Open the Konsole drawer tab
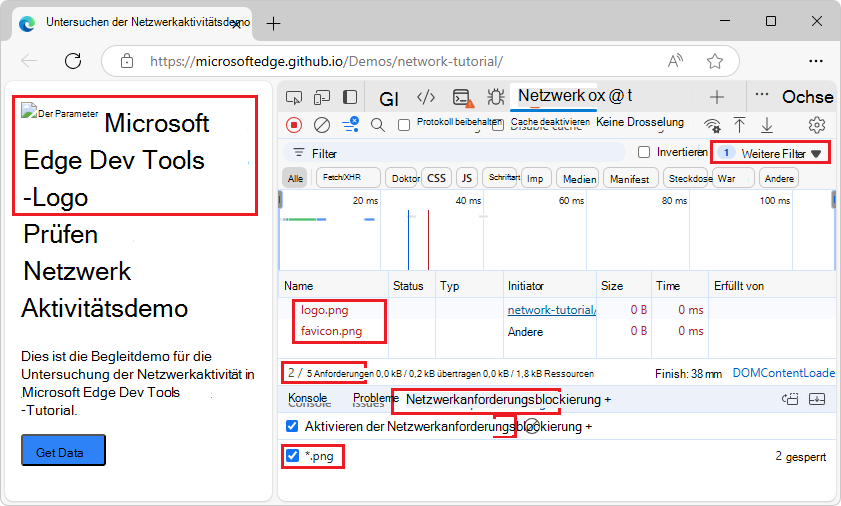The height and width of the screenshot is (506, 841). coord(308,398)
